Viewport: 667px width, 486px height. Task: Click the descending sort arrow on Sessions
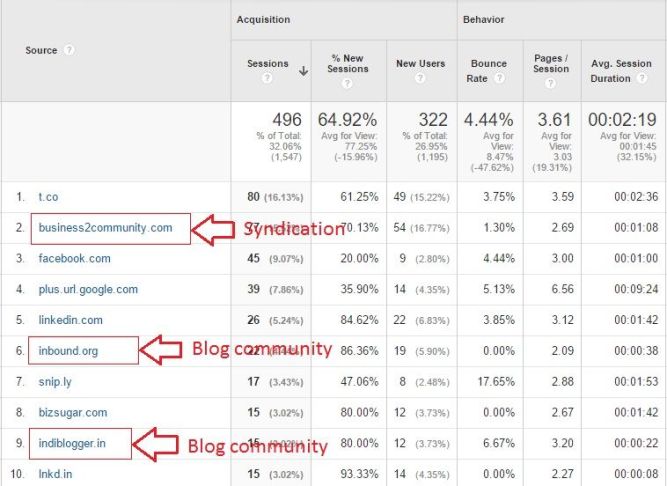tap(303, 71)
